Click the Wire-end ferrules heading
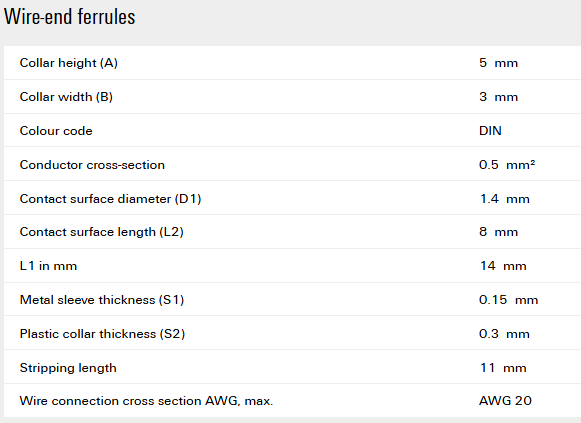 pyautogui.click(x=70, y=17)
